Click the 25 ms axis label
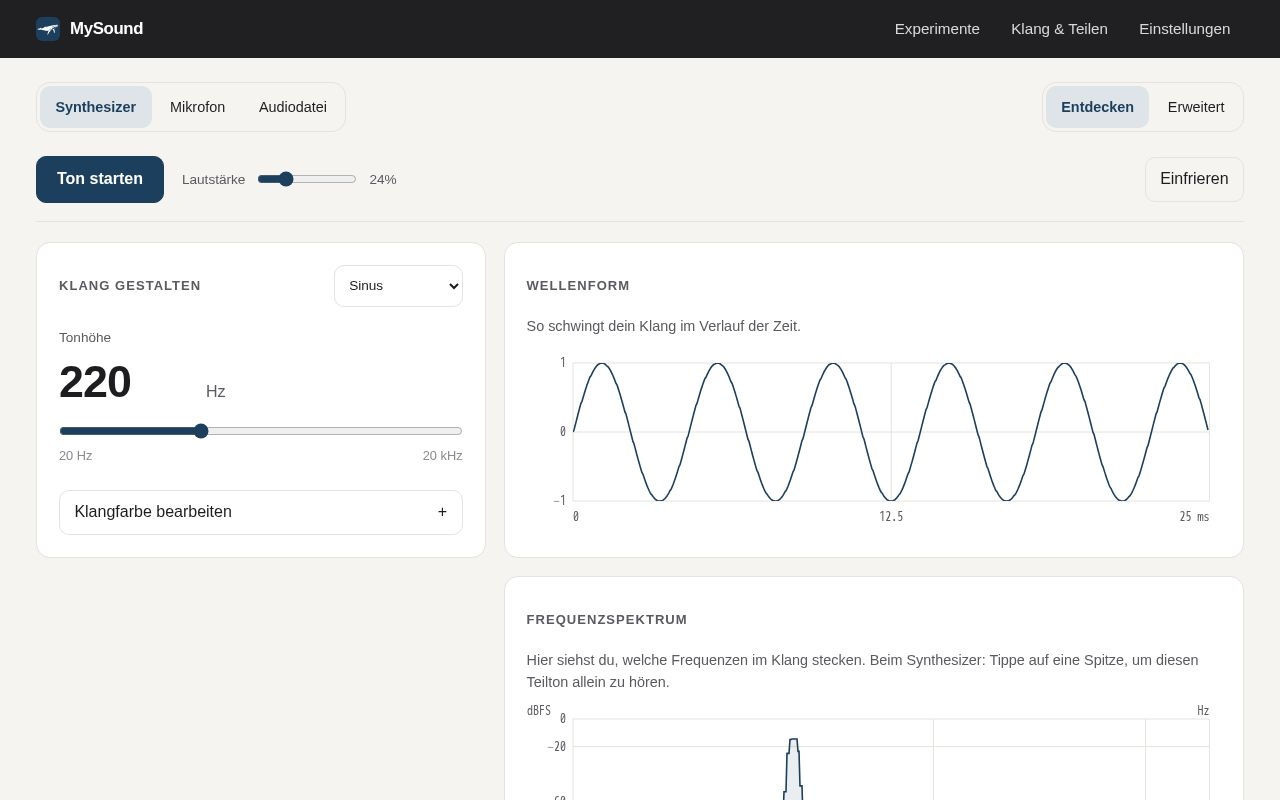This screenshot has width=1280, height=800. pyautogui.click(x=1194, y=517)
